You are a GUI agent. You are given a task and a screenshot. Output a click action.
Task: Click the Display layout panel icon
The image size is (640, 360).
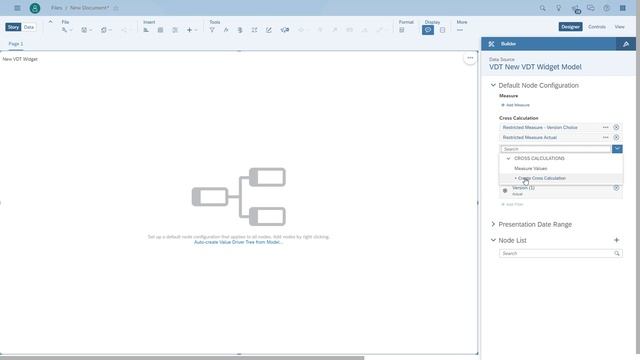(442, 30)
